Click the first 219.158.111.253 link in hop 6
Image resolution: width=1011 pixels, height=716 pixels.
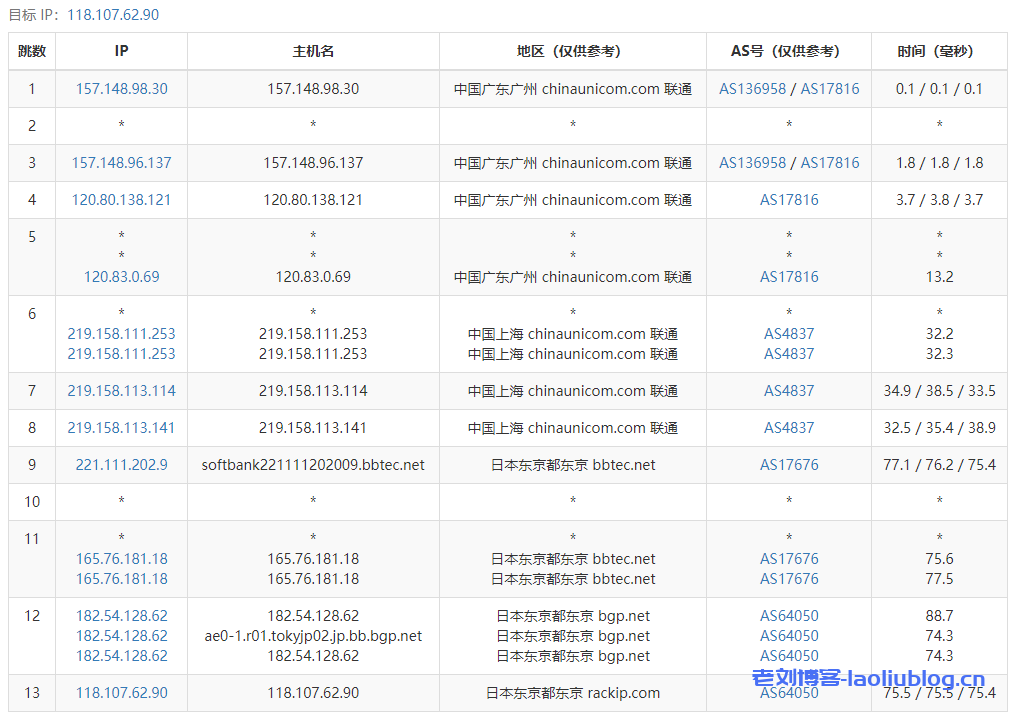pyautogui.click(x=121, y=333)
